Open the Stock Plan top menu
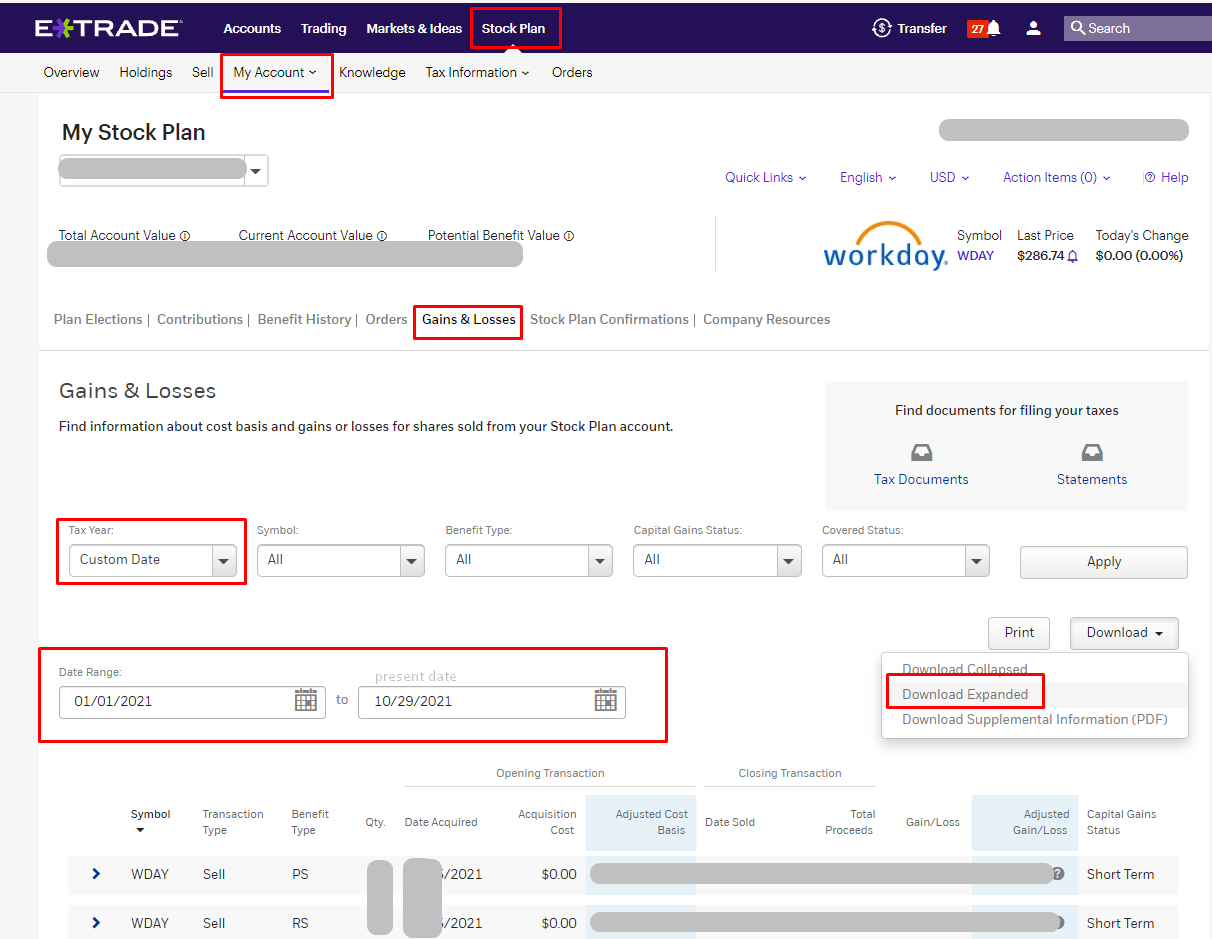The width and height of the screenshot is (1212, 939). point(513,28)
